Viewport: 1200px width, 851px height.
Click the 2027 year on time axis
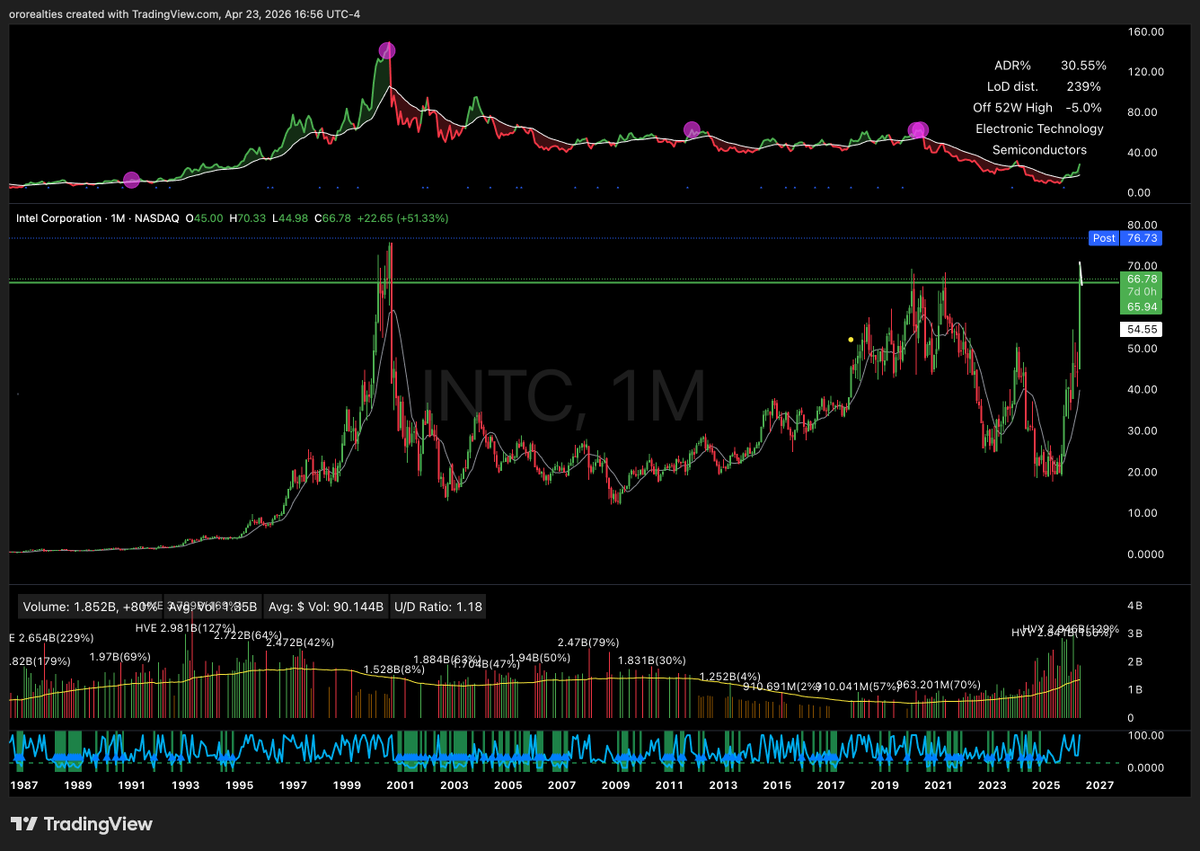pos(1098,787)
